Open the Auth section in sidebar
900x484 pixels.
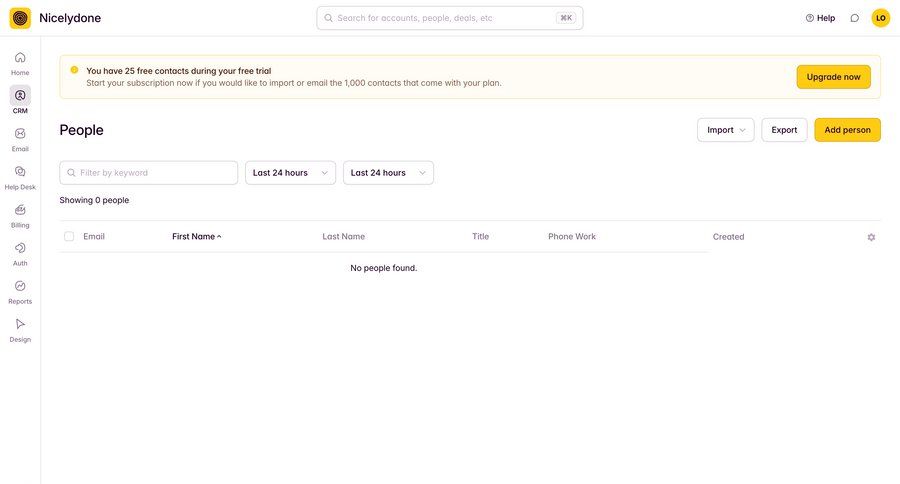20,254
